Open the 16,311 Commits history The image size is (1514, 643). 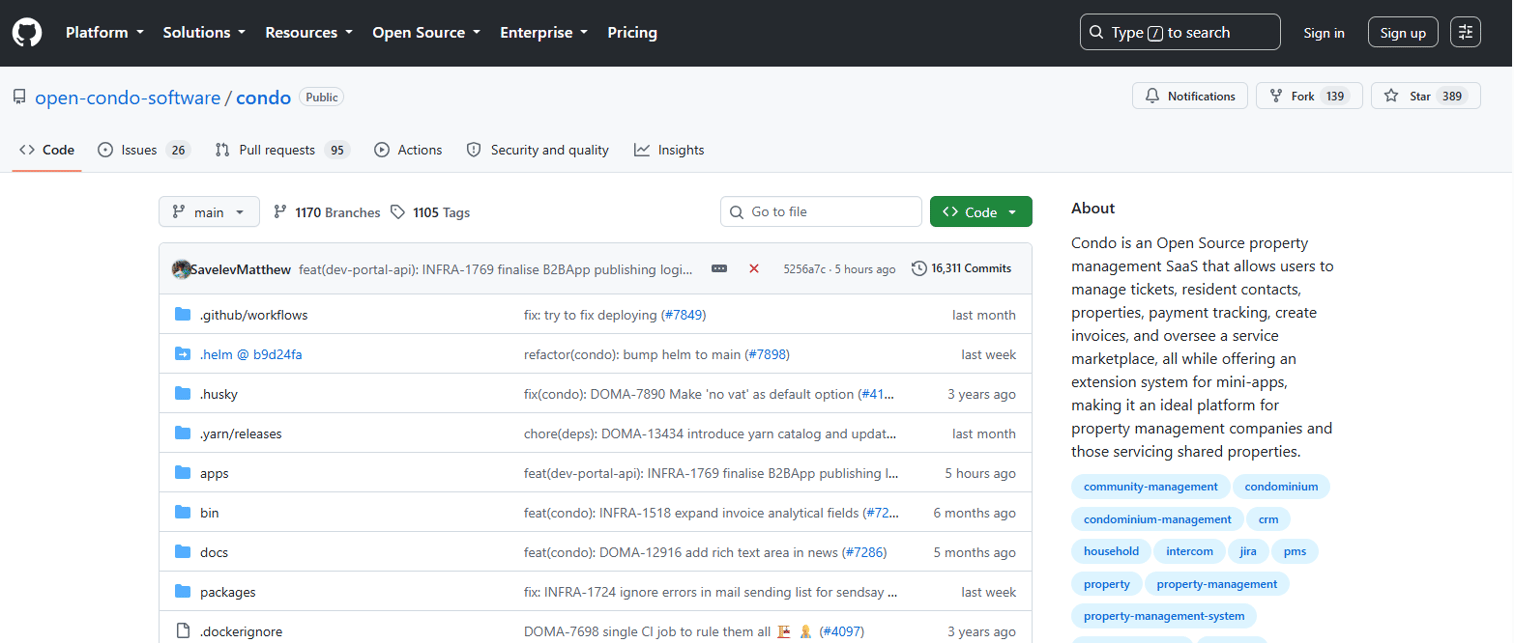(x=962, y=268)
